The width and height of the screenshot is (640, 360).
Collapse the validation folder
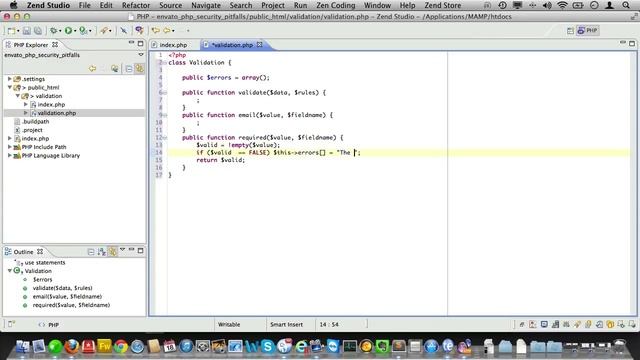pyautogui.click(x=18, y=96)
